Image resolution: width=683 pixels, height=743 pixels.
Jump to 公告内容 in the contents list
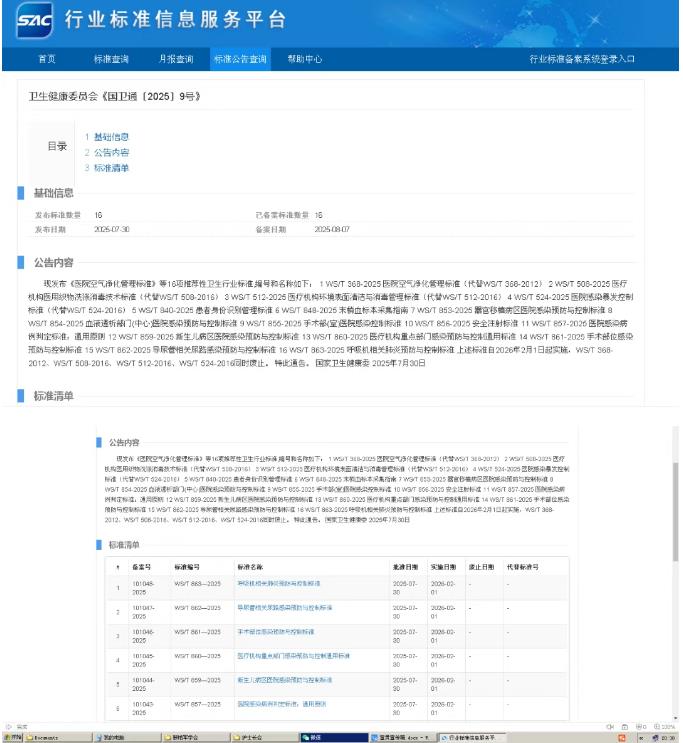point(111,152)
